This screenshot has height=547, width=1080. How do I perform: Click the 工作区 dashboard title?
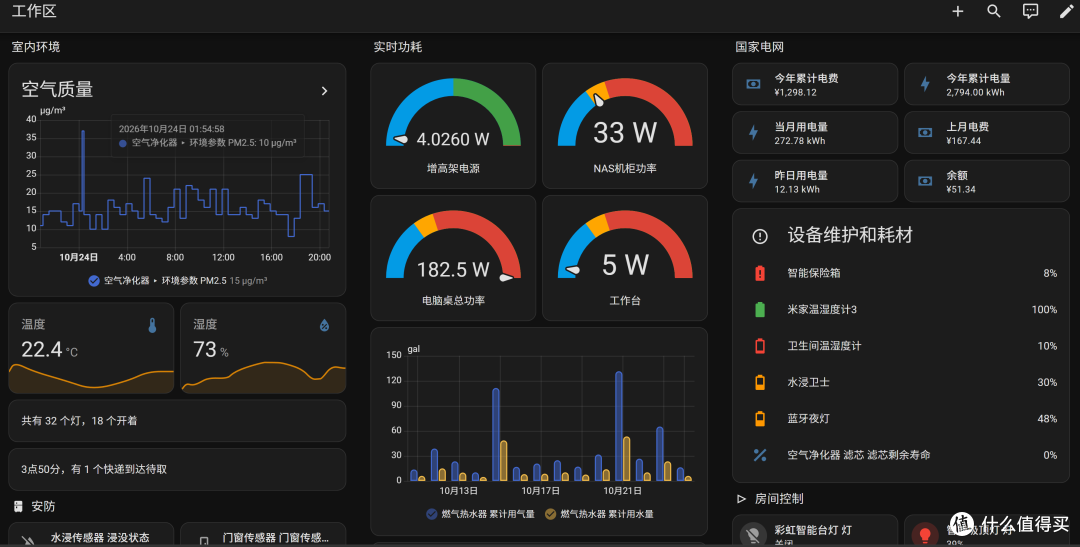[x=34, y=11]
